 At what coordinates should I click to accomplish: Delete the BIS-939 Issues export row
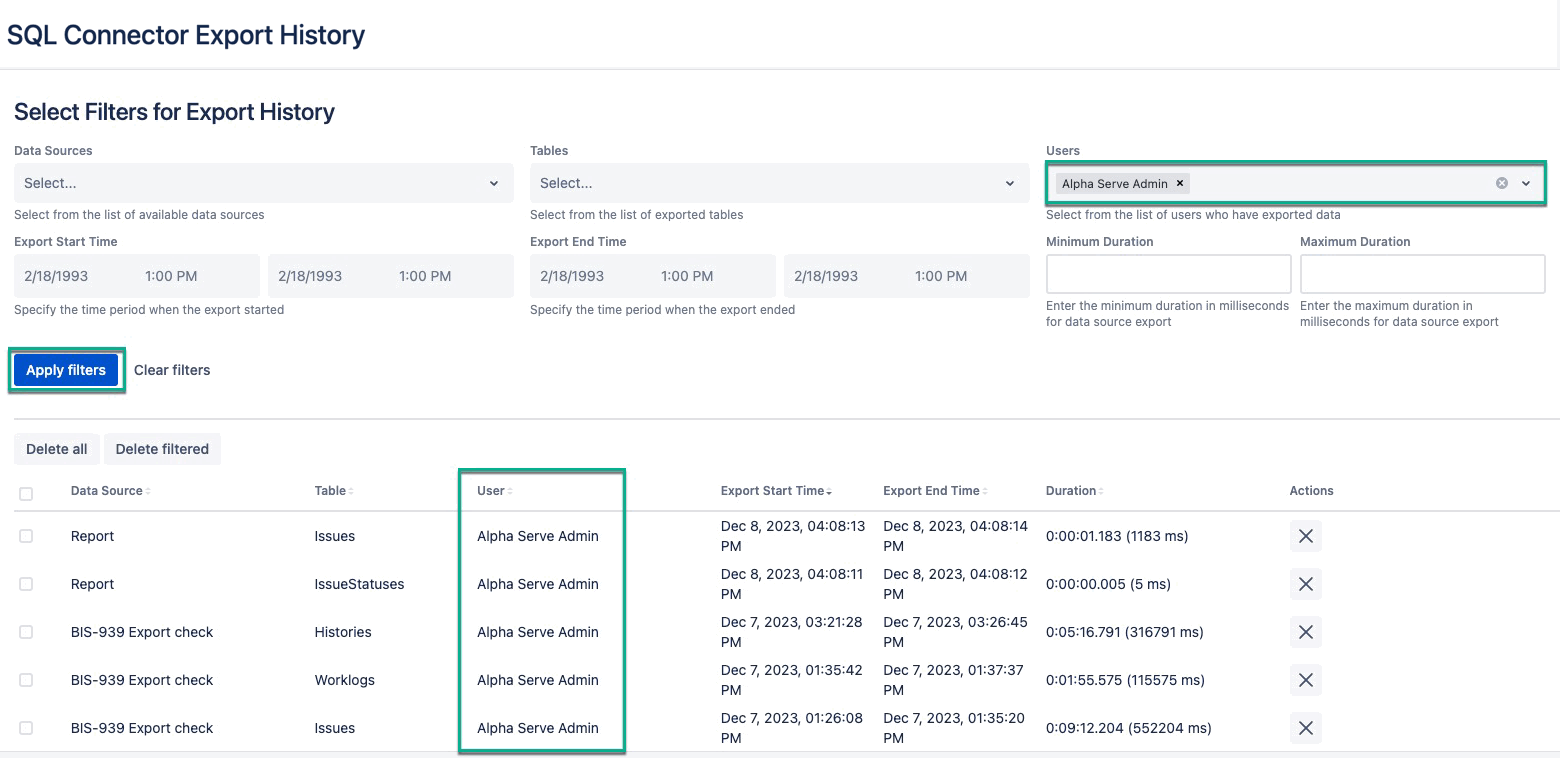(x=1305, y=727)
